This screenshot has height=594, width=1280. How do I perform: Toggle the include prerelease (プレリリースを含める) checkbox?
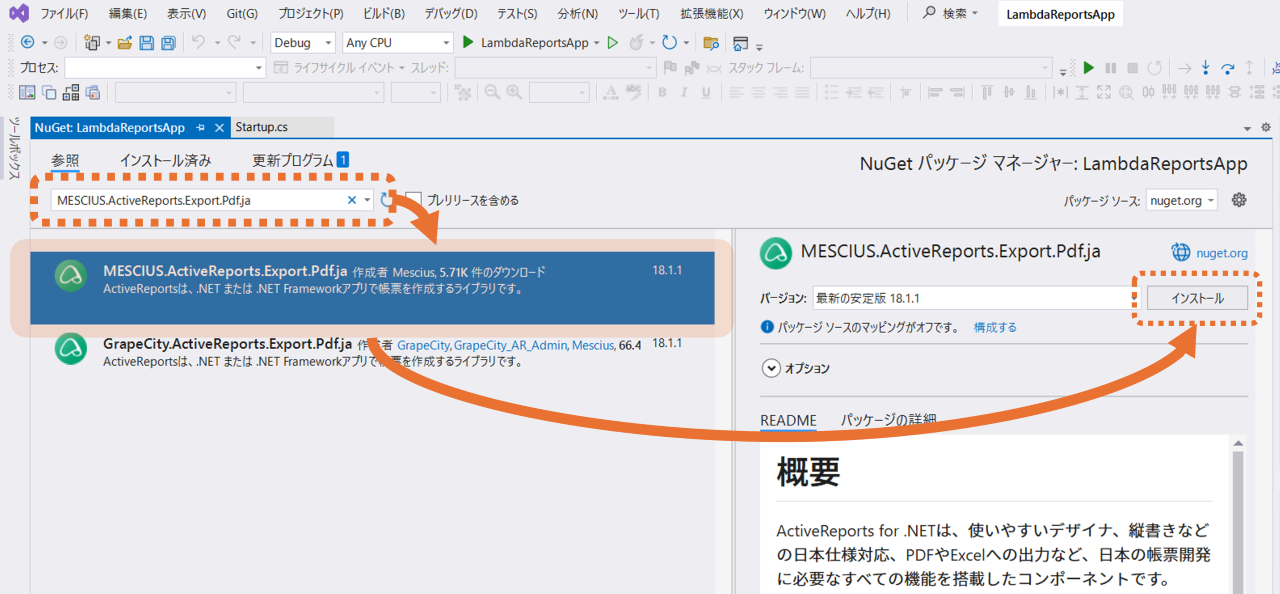coord(414,200)
